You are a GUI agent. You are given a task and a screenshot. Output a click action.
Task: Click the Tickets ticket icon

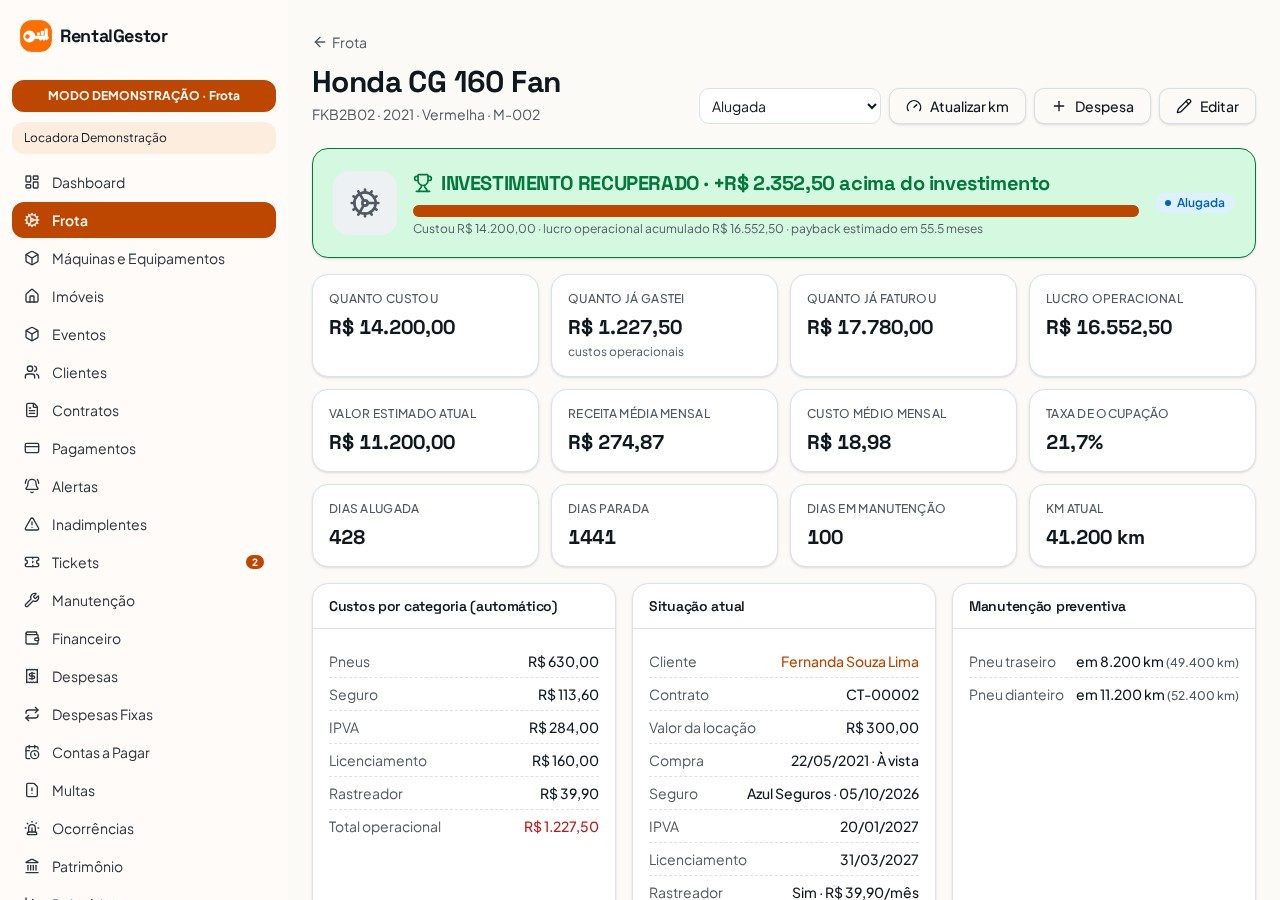[32, 562]
